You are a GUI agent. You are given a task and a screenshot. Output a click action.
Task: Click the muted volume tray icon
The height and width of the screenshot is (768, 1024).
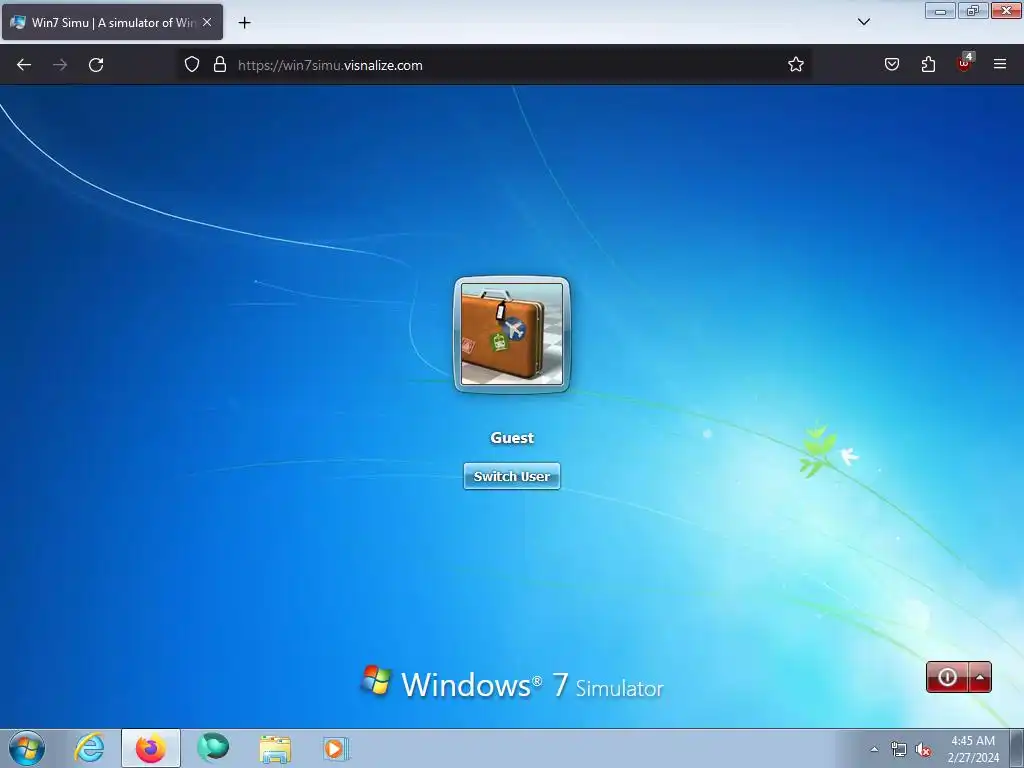(923, 750)
